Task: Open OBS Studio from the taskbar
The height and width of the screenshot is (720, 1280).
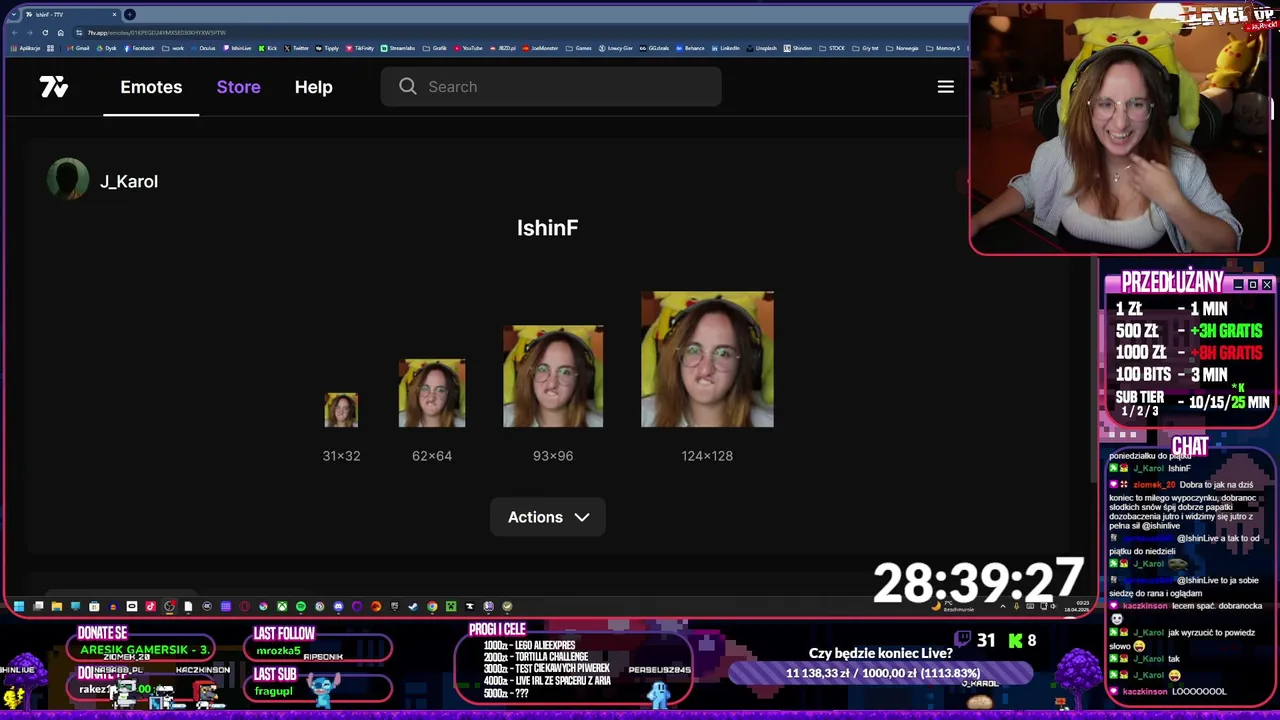Action: pos(169,606)
